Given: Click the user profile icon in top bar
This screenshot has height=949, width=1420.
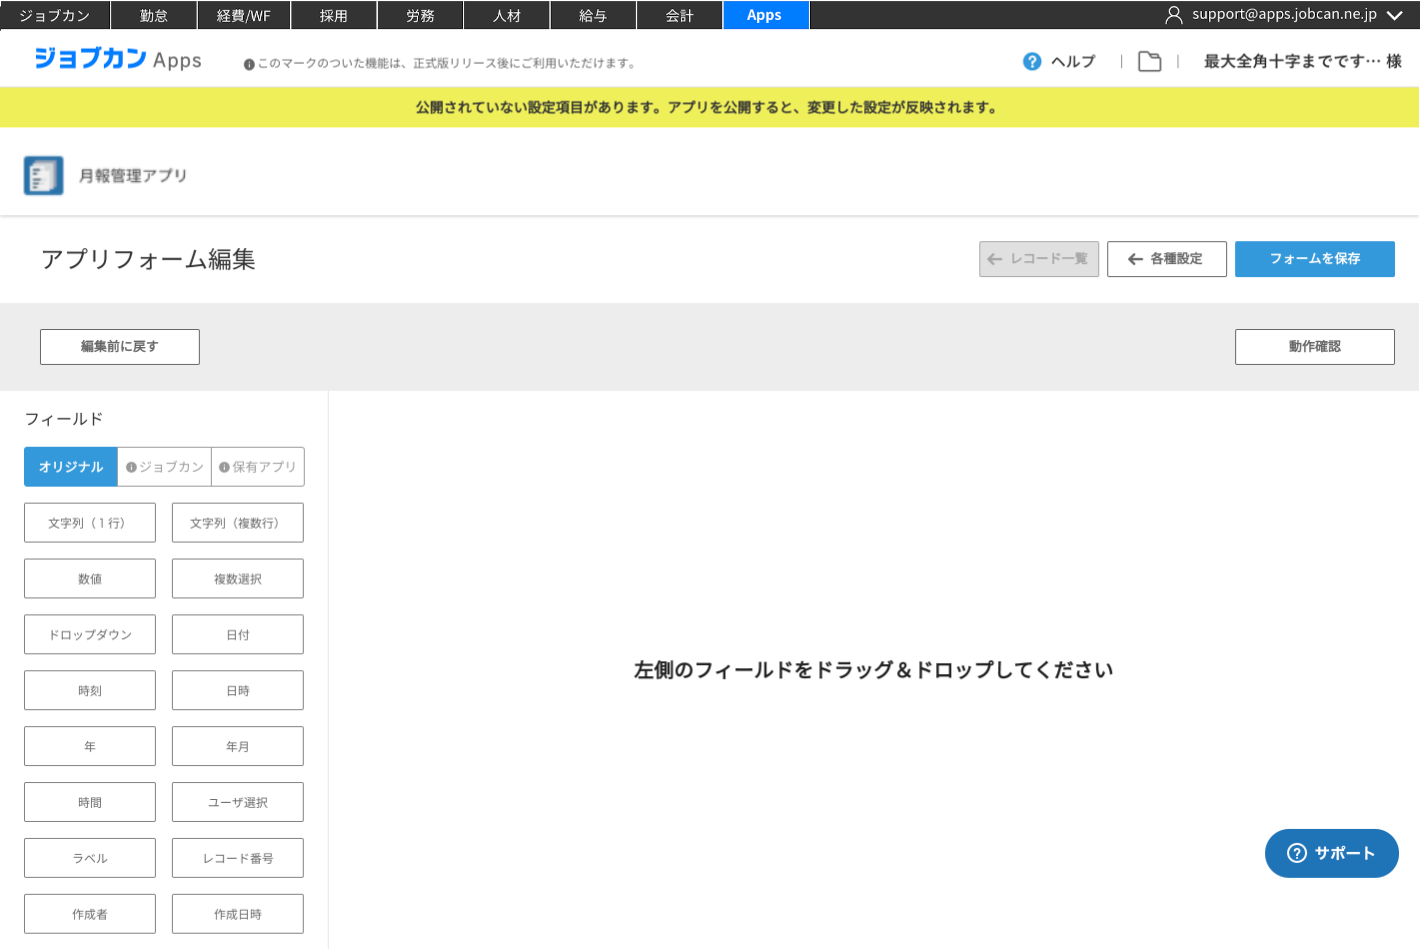Looking at the screenshot, I should [x=1174, y=15].
